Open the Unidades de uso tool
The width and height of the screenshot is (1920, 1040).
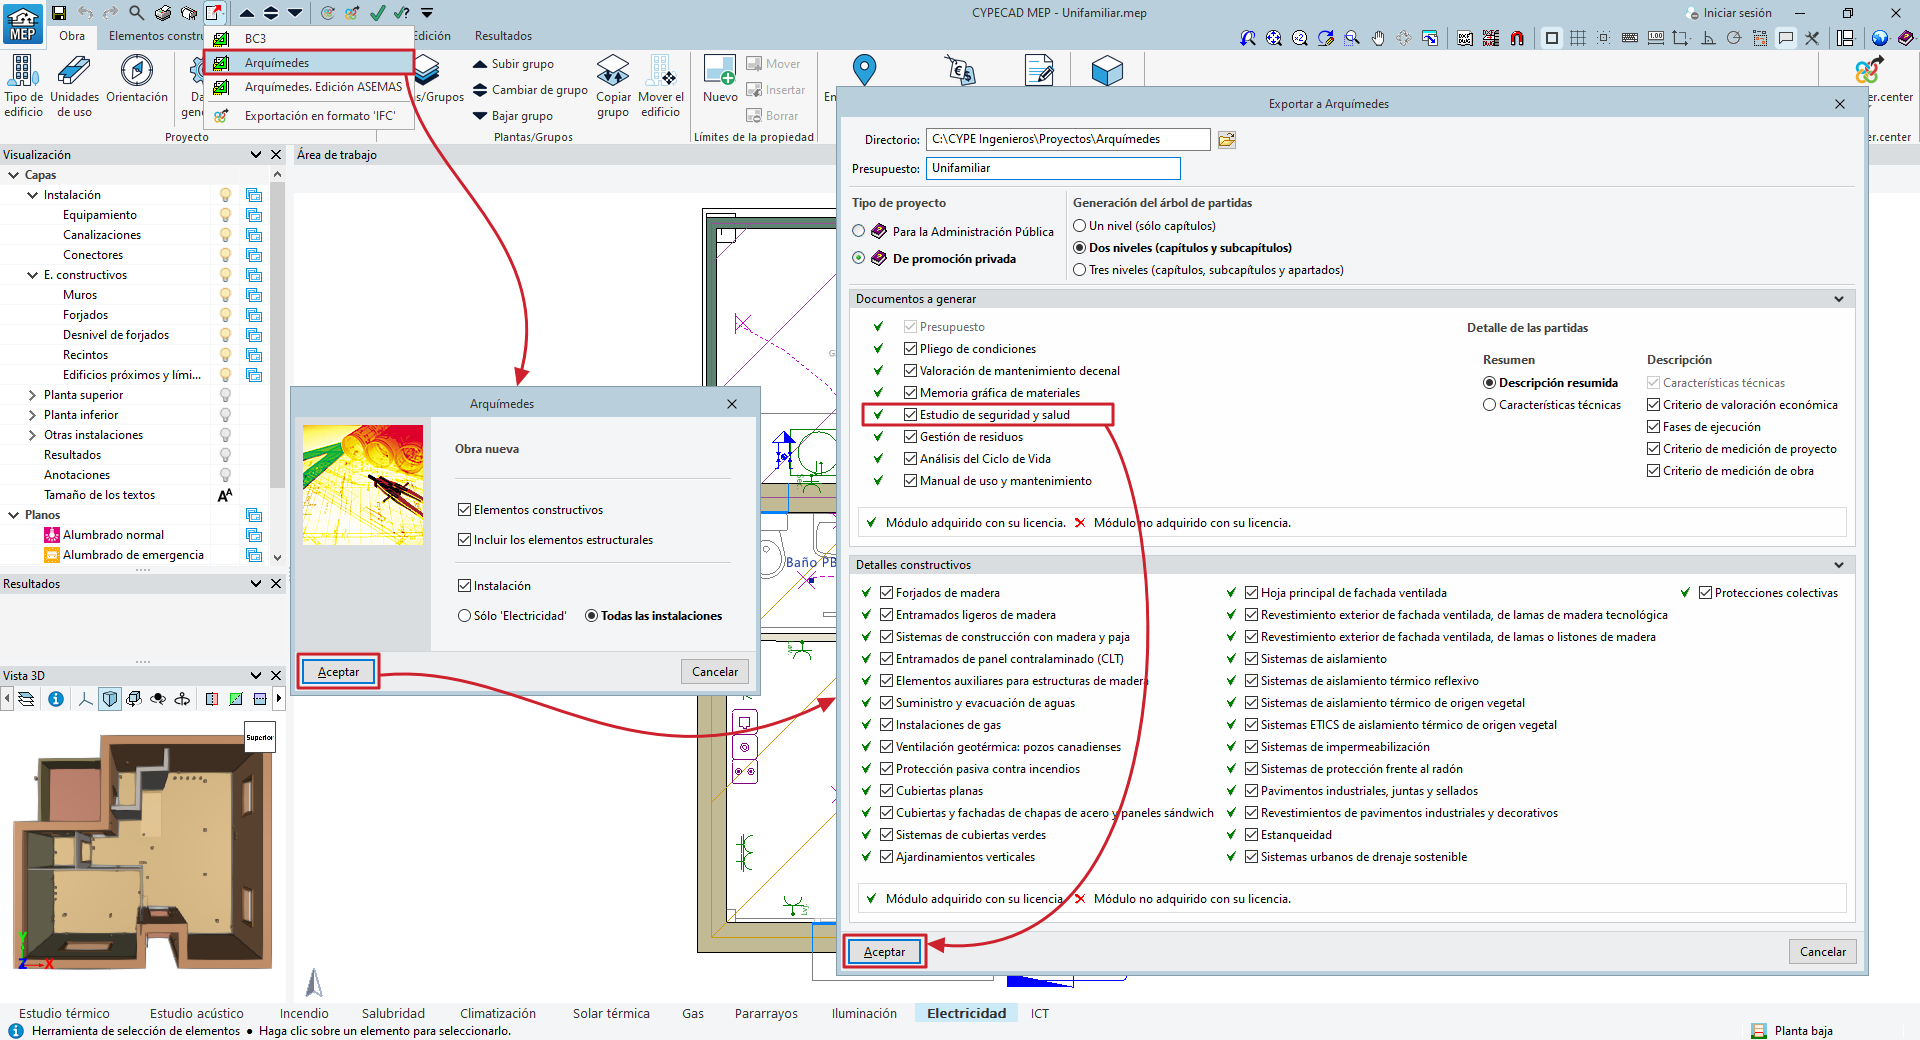coord(74,72)
